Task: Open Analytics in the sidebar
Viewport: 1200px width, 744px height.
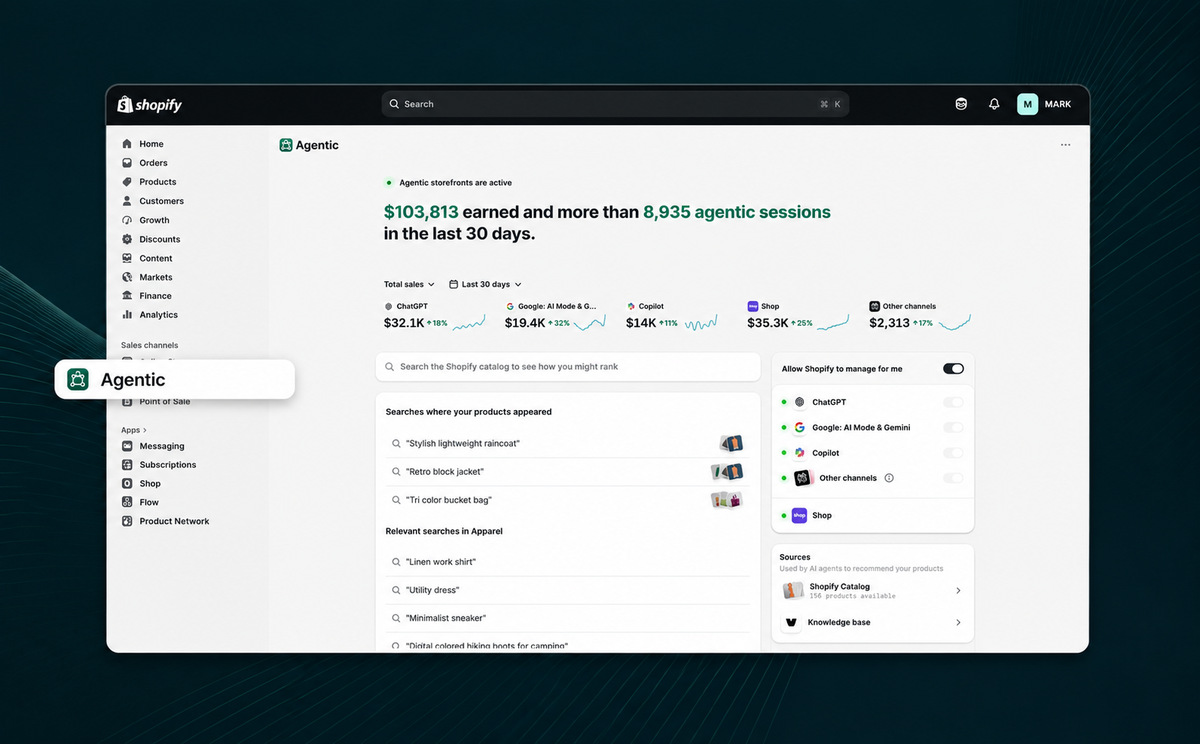Action: click(159, 314)
